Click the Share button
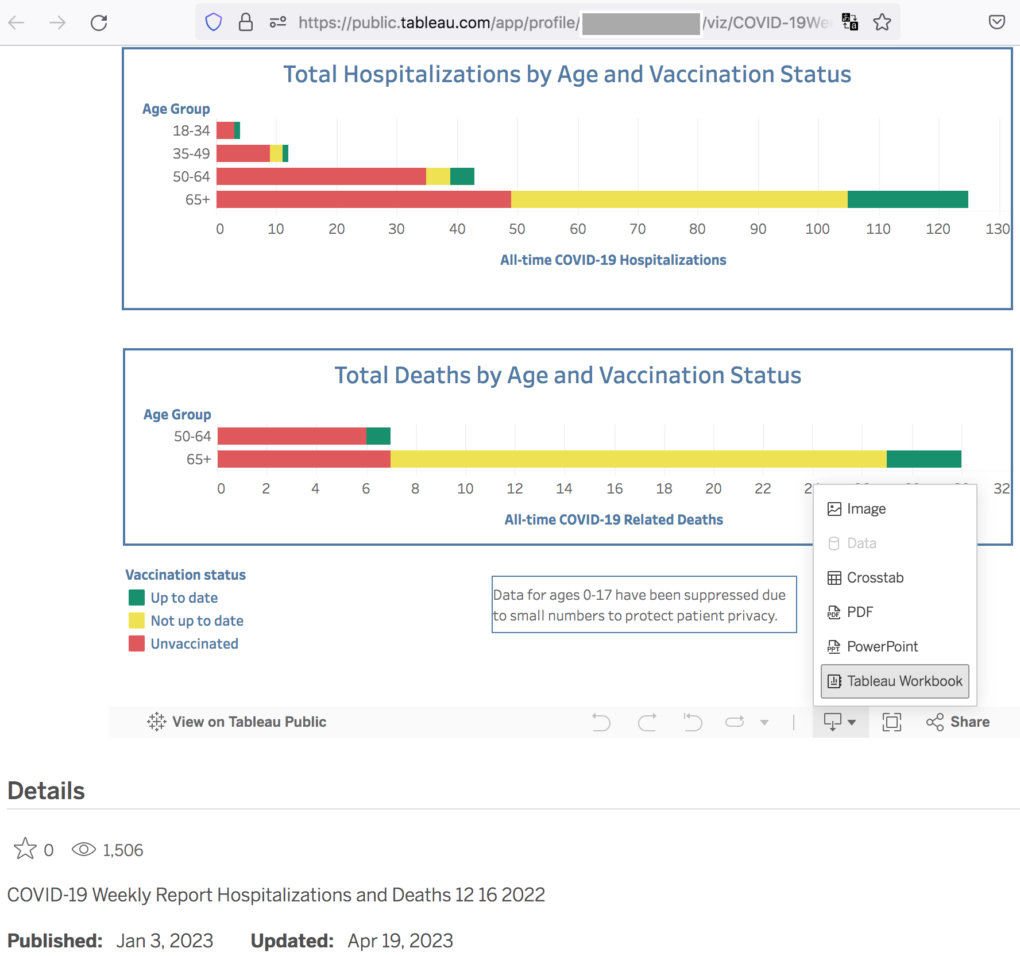Viewport: 1020px width, 956px height. click(x=957, y=722)
